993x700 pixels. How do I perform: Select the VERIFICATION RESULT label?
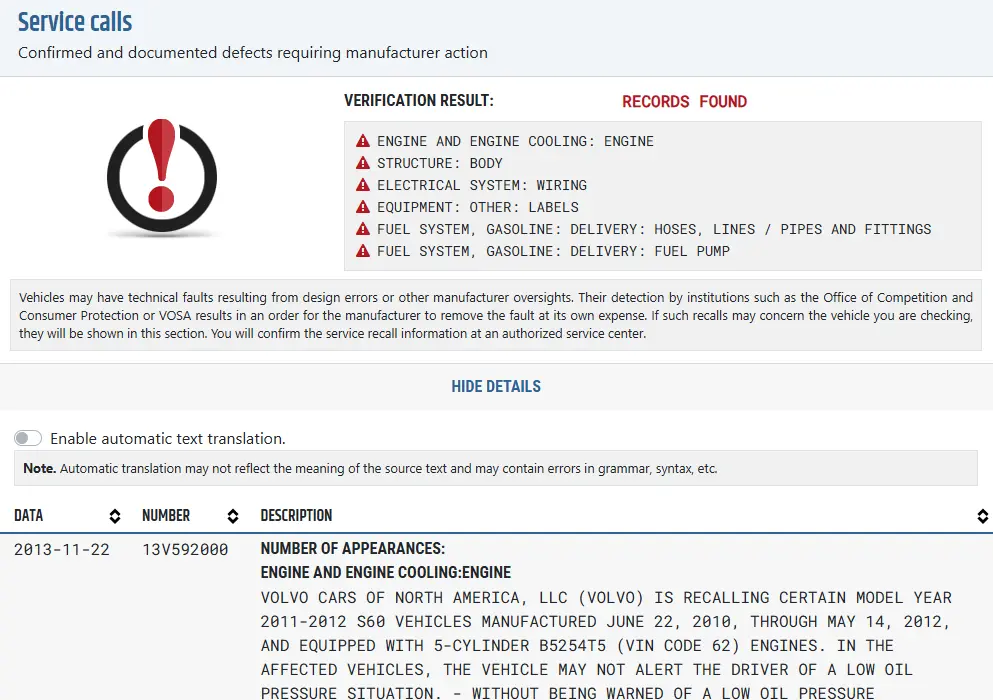click(419, 101)
